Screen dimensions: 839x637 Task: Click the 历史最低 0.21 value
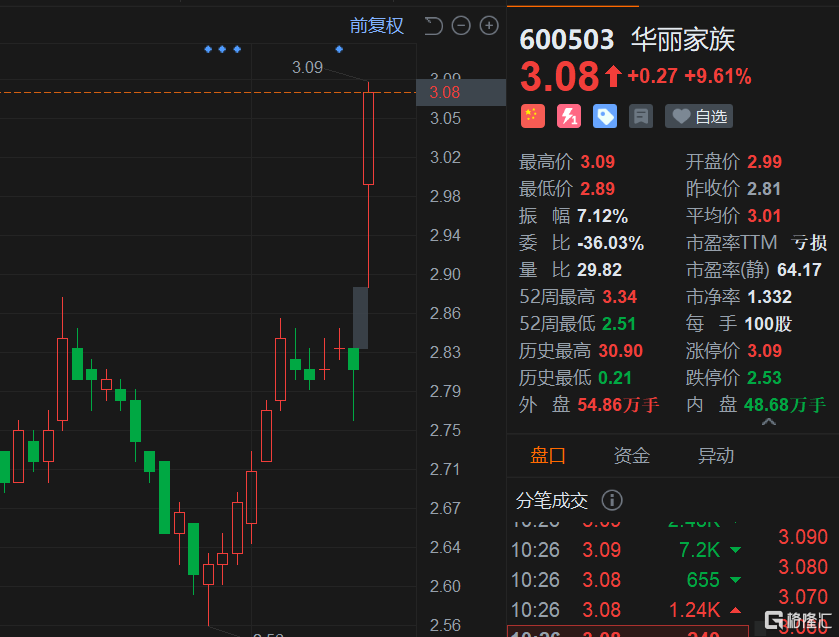pos(615,378)
